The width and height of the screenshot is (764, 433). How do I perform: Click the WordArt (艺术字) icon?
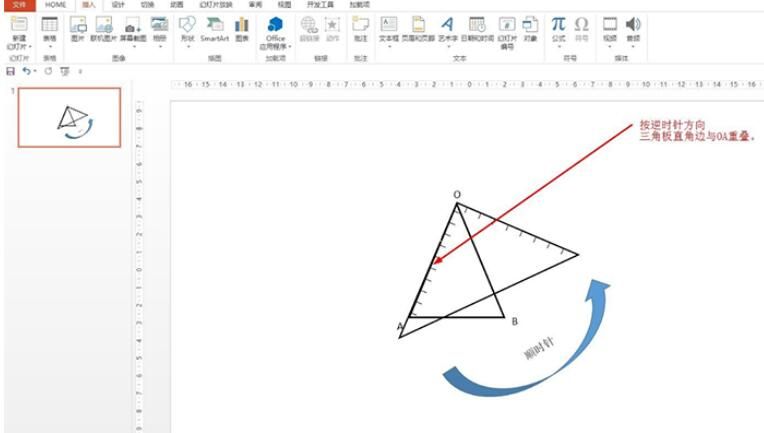click(447, 24)
